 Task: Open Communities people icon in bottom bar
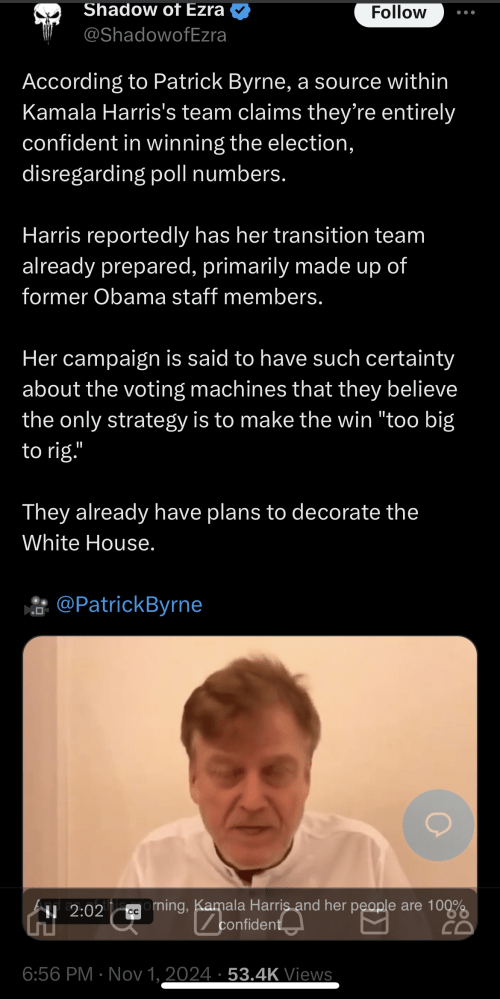pyautogui.click(x=457, y=921)
